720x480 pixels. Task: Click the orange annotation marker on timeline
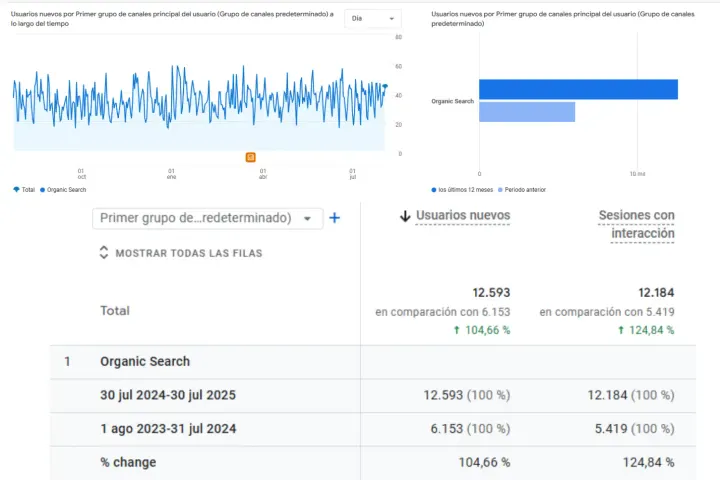tap(250, 158)
